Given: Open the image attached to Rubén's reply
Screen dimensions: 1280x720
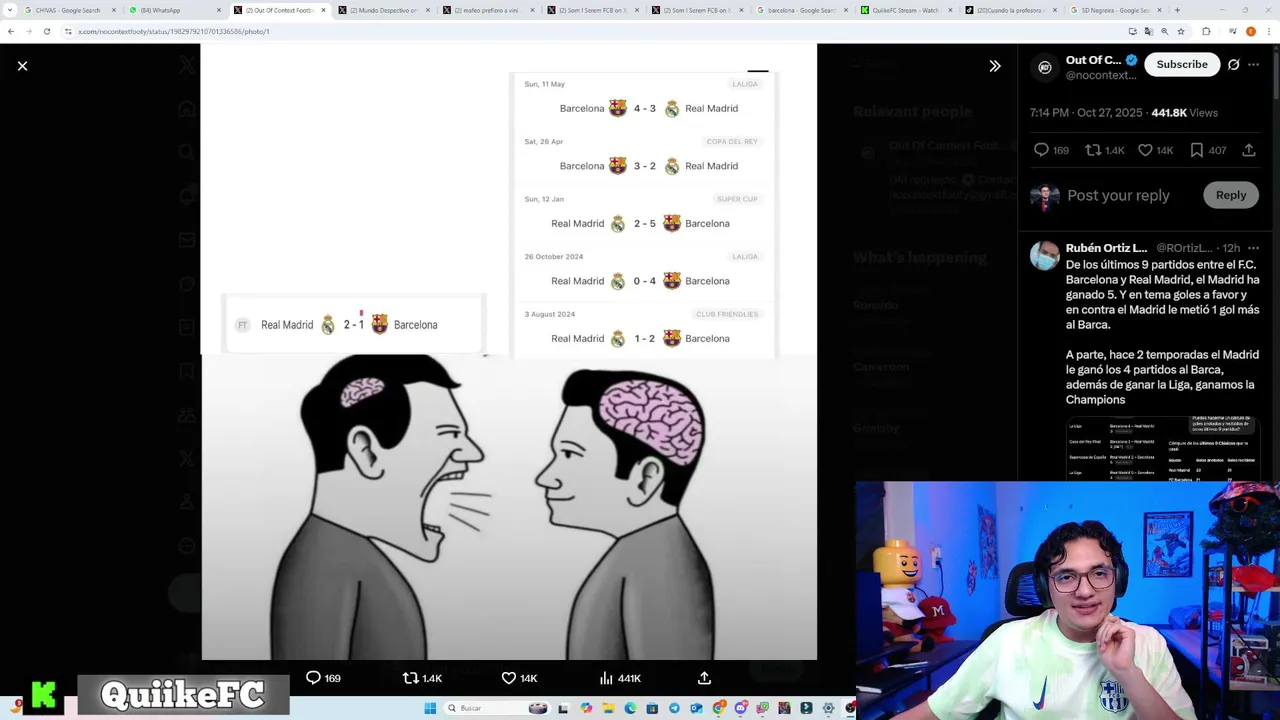Looking at the screenshot, I should [x=1162, y=448].
